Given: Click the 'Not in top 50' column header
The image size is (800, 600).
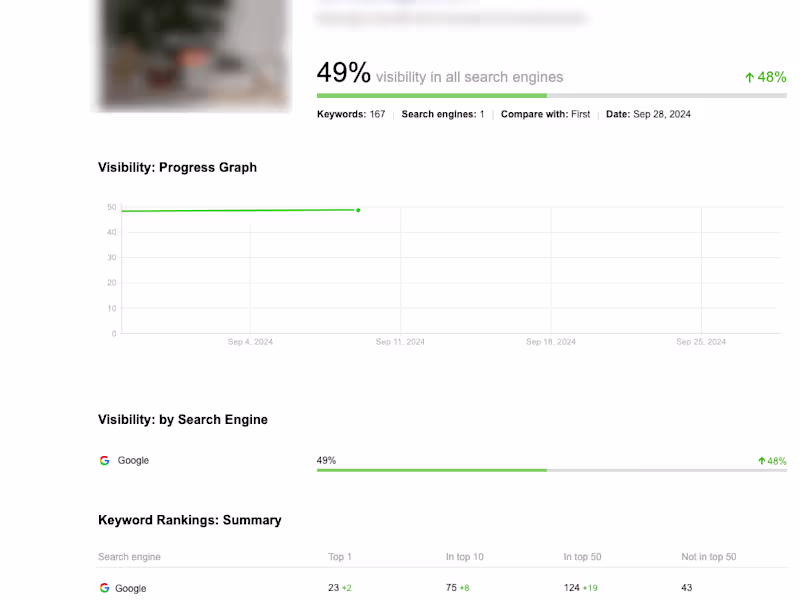Looking at the screenshot, I should point(709,557).
